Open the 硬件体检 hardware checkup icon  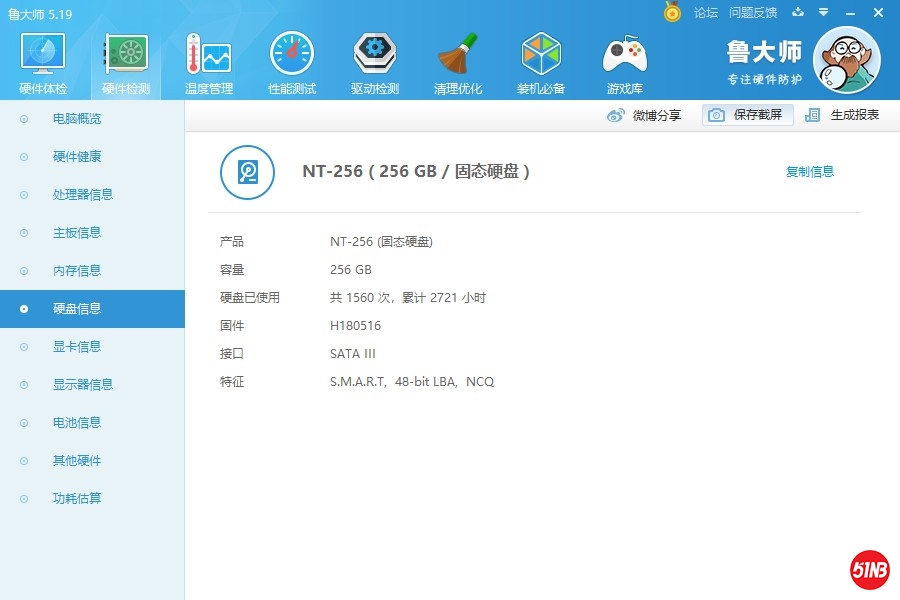43,55
